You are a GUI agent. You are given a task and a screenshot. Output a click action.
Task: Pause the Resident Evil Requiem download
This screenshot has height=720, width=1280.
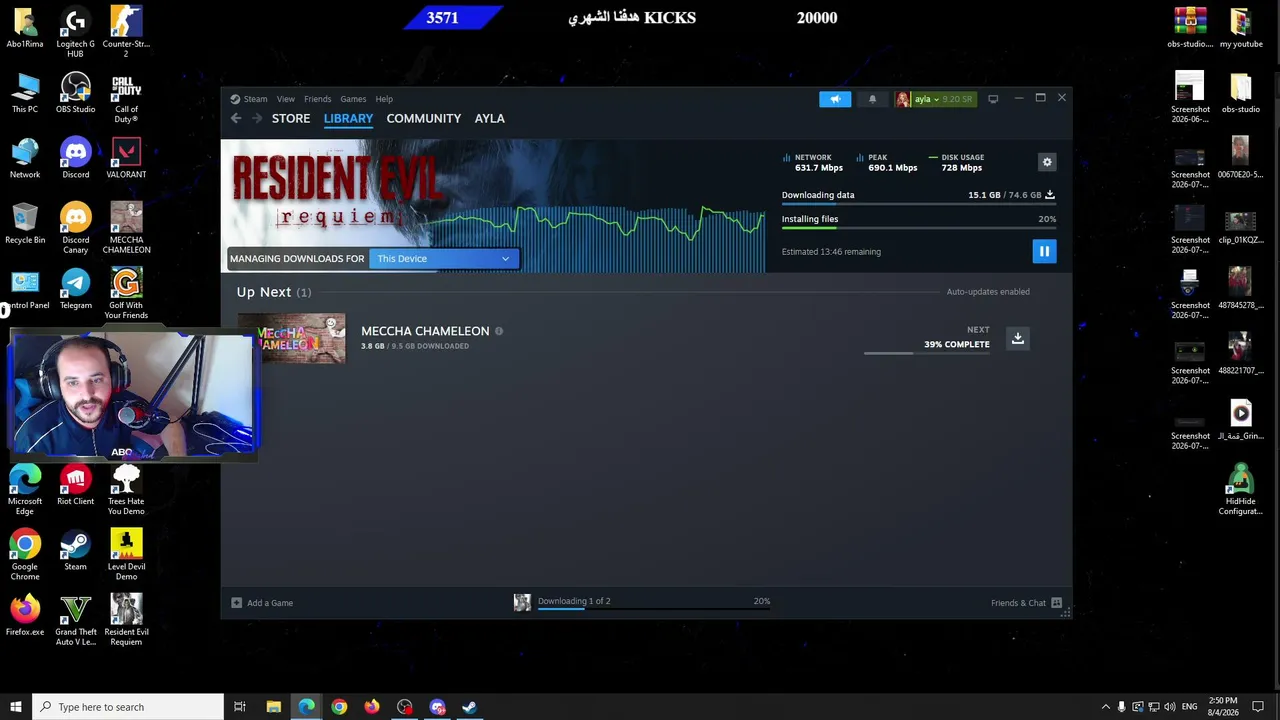point(1044,251)
